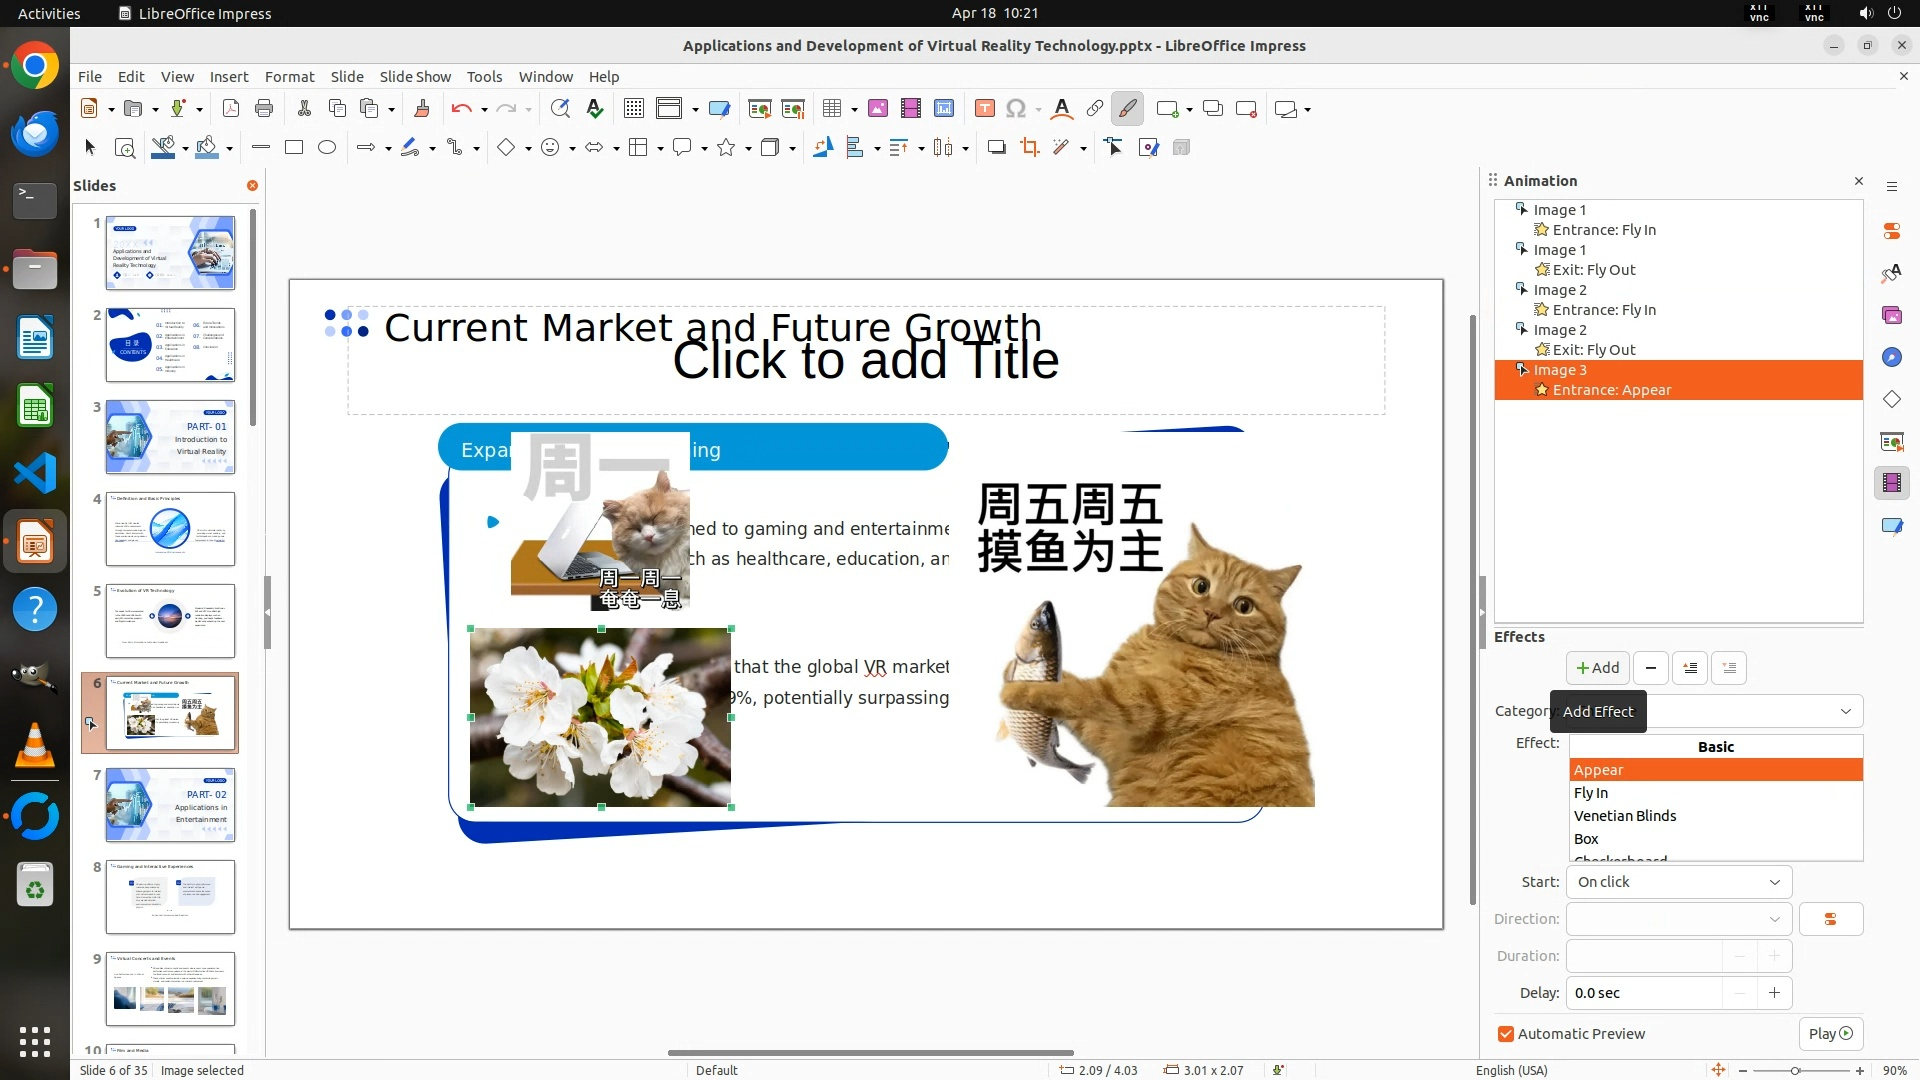This screenshot has width=1920, height=1080.
Task: Select the Crop Image tool
Action: tap(1029, 148)
